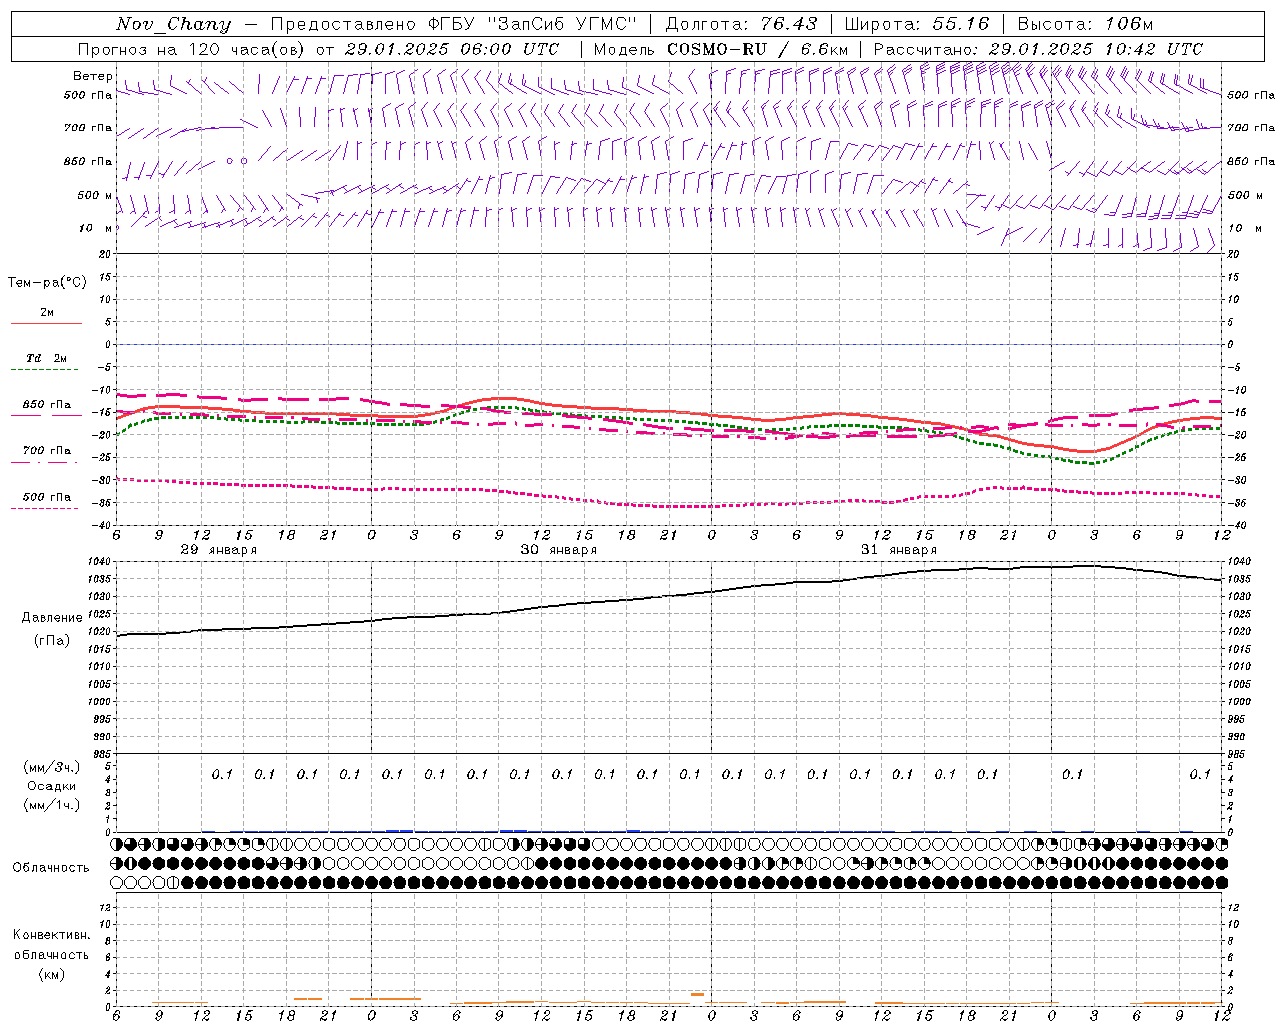Click the Td 2м dew point legend entry
Screen dimensions: 1280x1024
46,358
